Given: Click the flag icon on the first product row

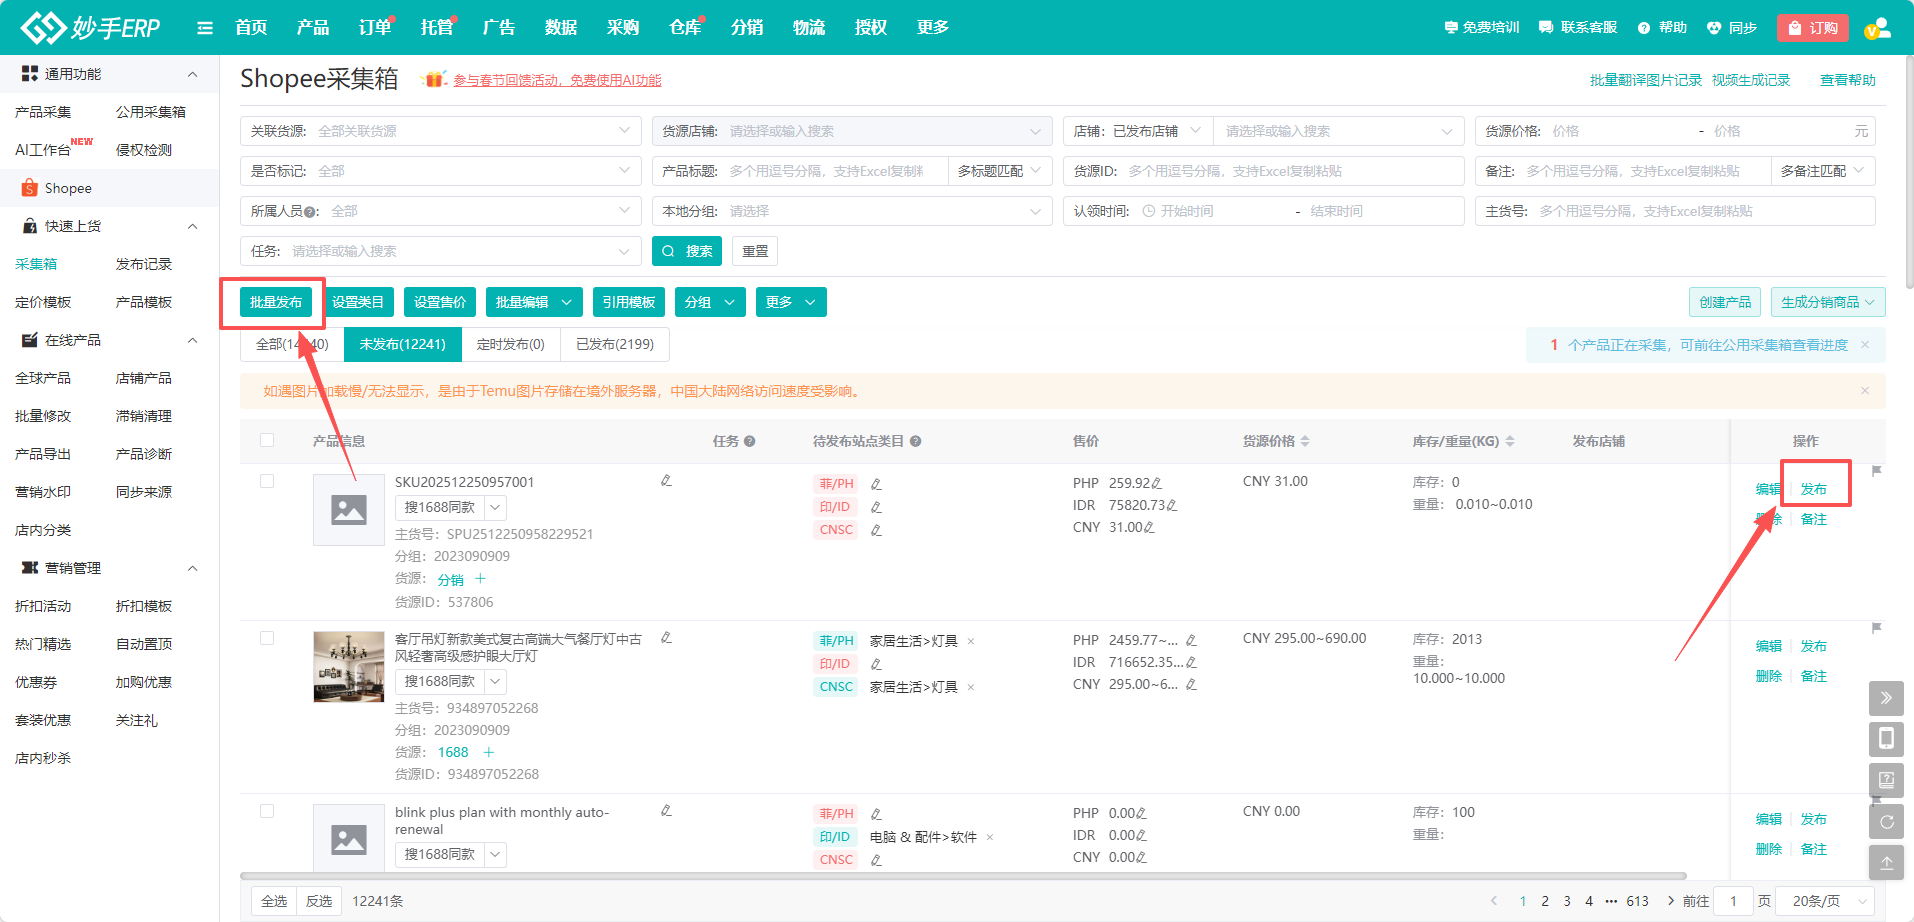Looking at the screenshot, I should point(1876,471).
